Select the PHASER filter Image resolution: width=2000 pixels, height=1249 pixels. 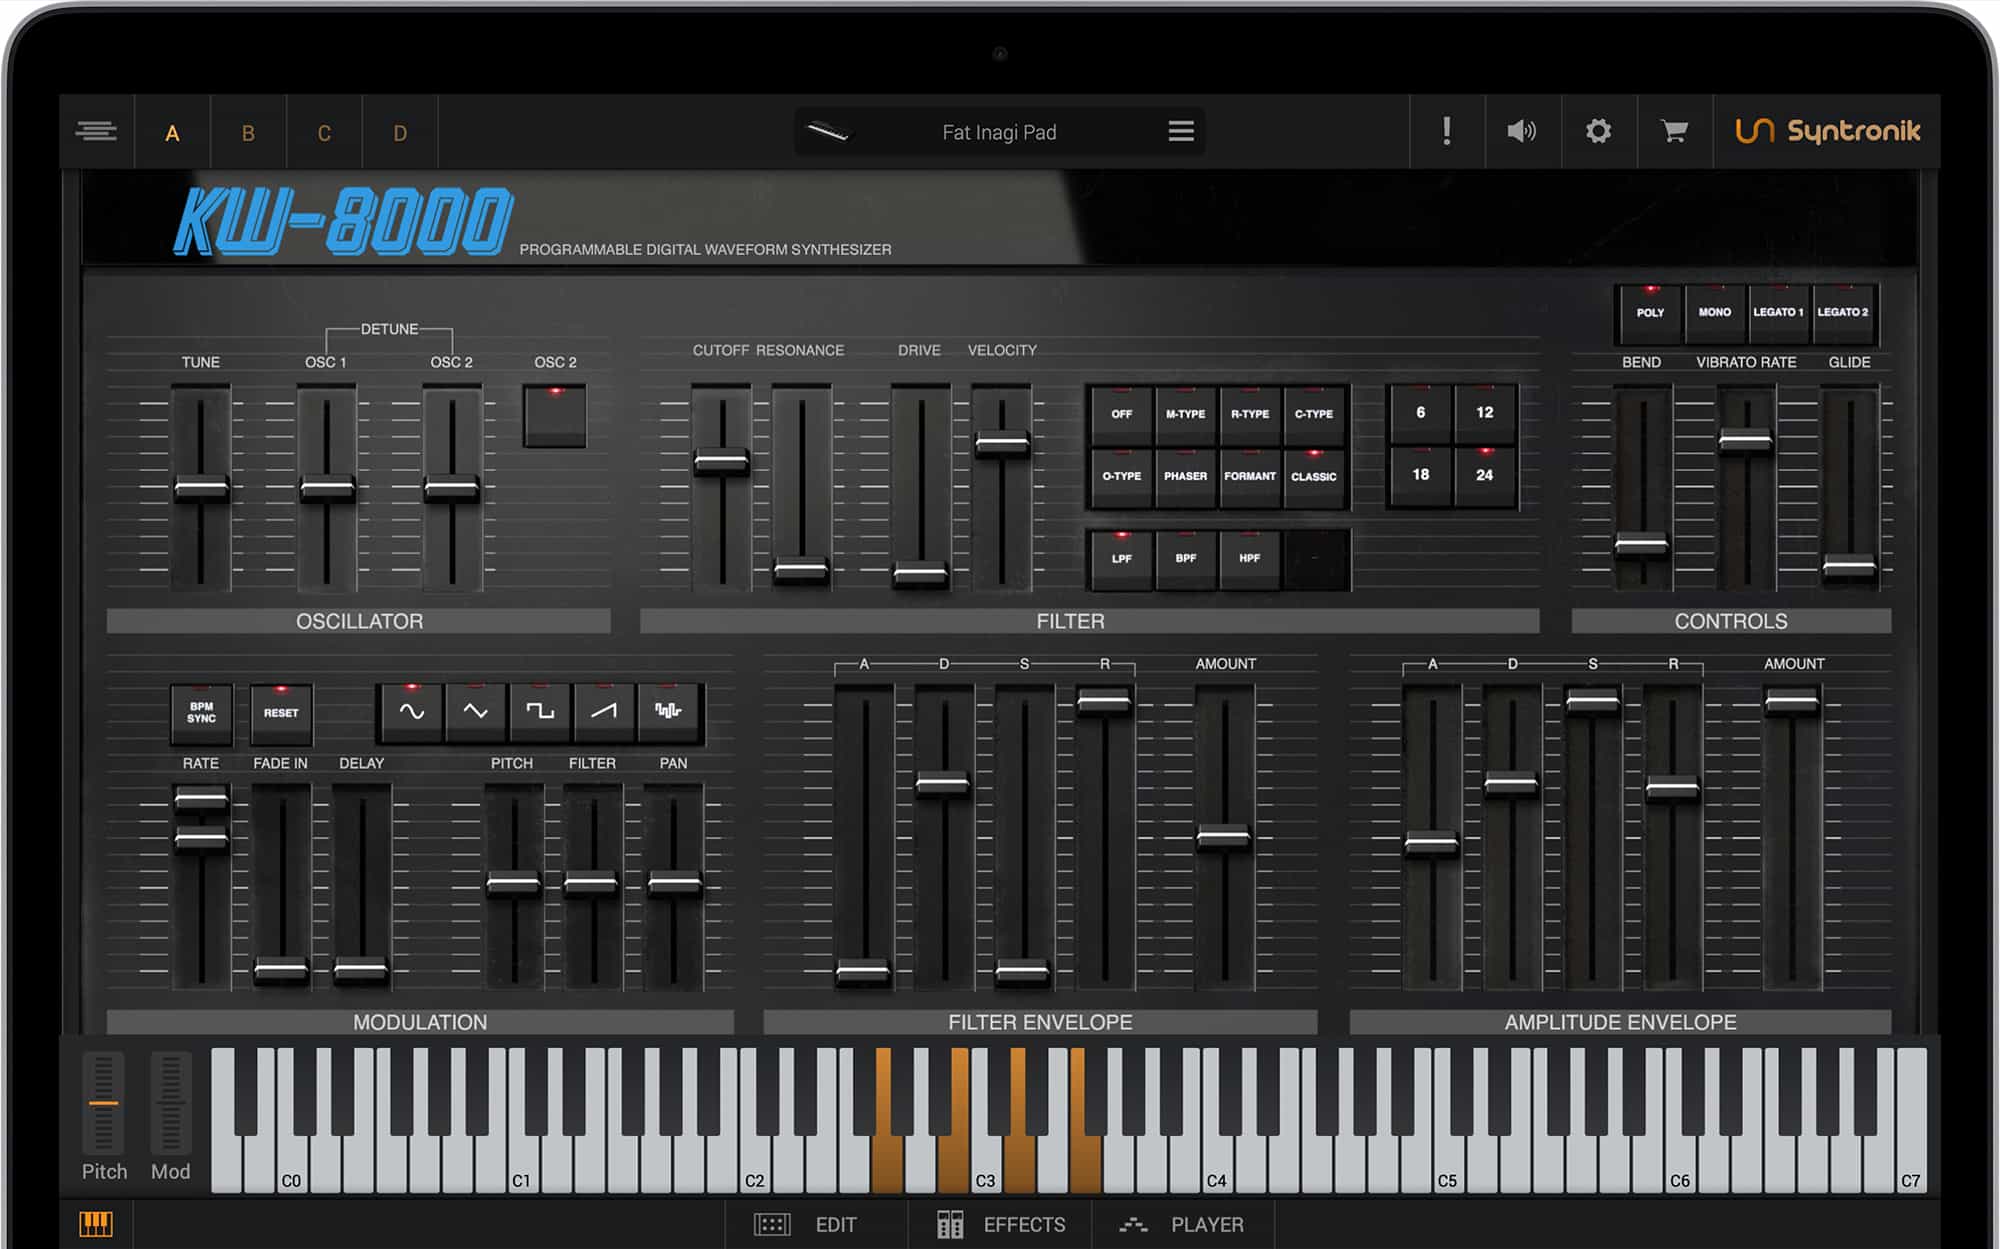(x=1185, y=477)
